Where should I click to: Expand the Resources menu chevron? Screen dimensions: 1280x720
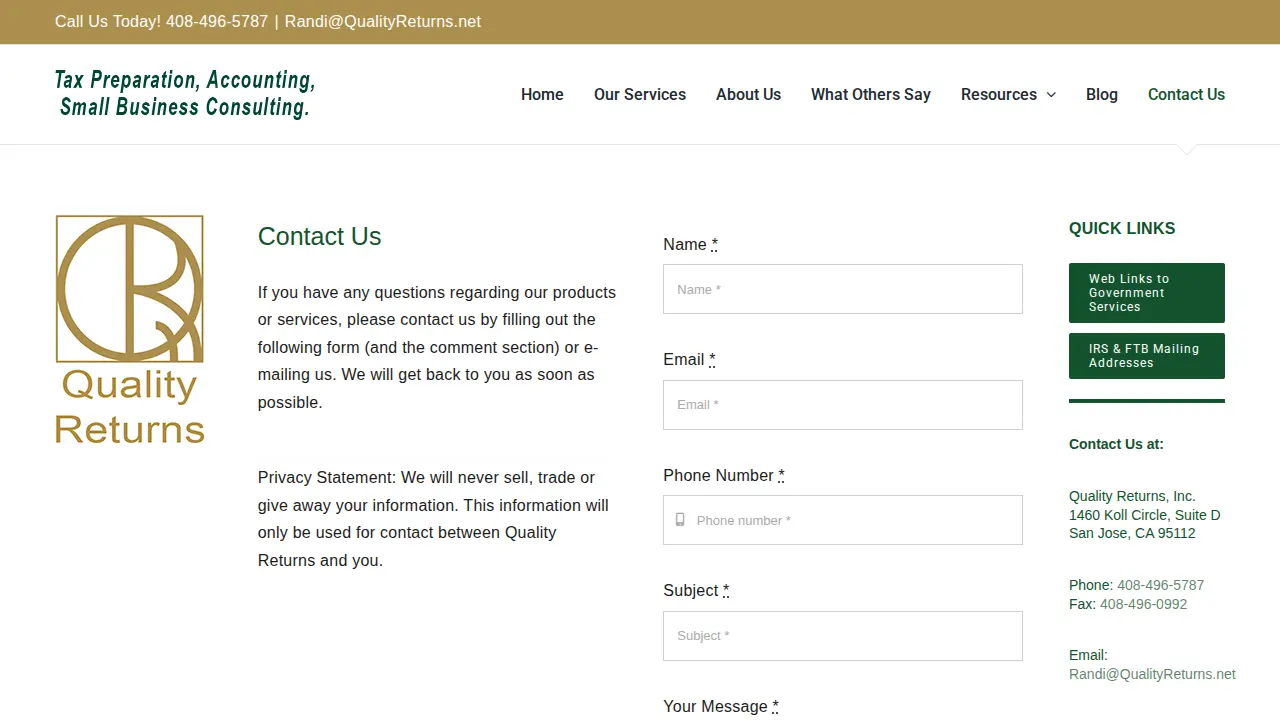(1051, 95)
